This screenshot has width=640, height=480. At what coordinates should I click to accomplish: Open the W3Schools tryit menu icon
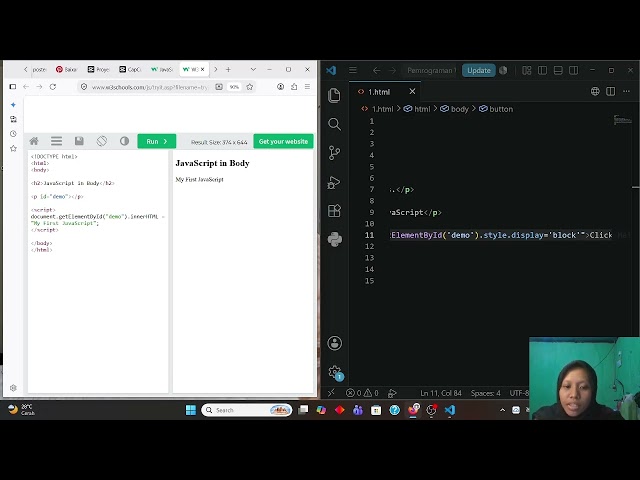pos(56,141)
